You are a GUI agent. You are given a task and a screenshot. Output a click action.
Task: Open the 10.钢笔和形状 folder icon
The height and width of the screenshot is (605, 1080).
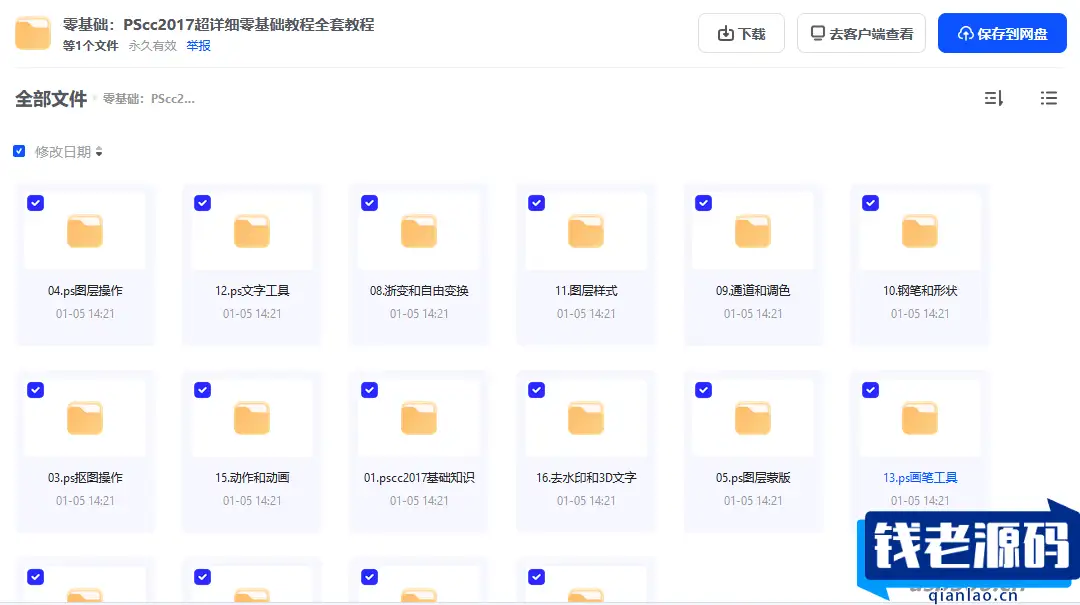(920, 231)
